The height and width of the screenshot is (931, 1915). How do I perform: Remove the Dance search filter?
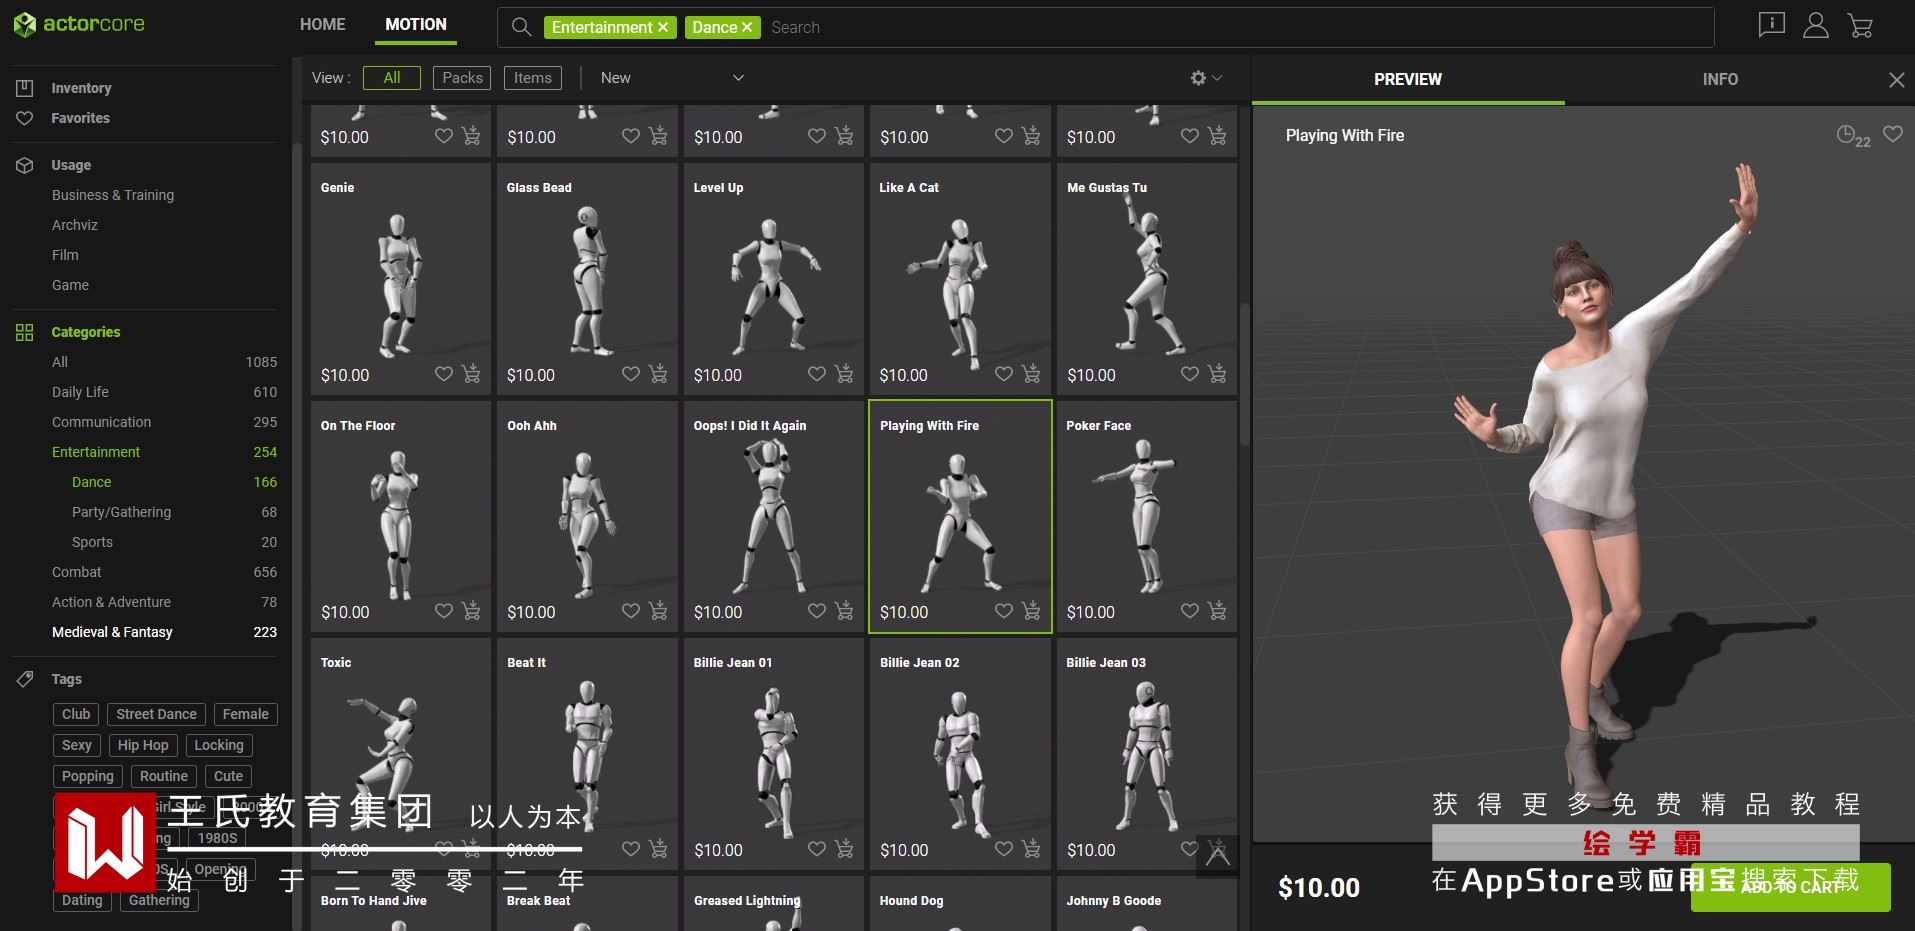coord(746,28)
